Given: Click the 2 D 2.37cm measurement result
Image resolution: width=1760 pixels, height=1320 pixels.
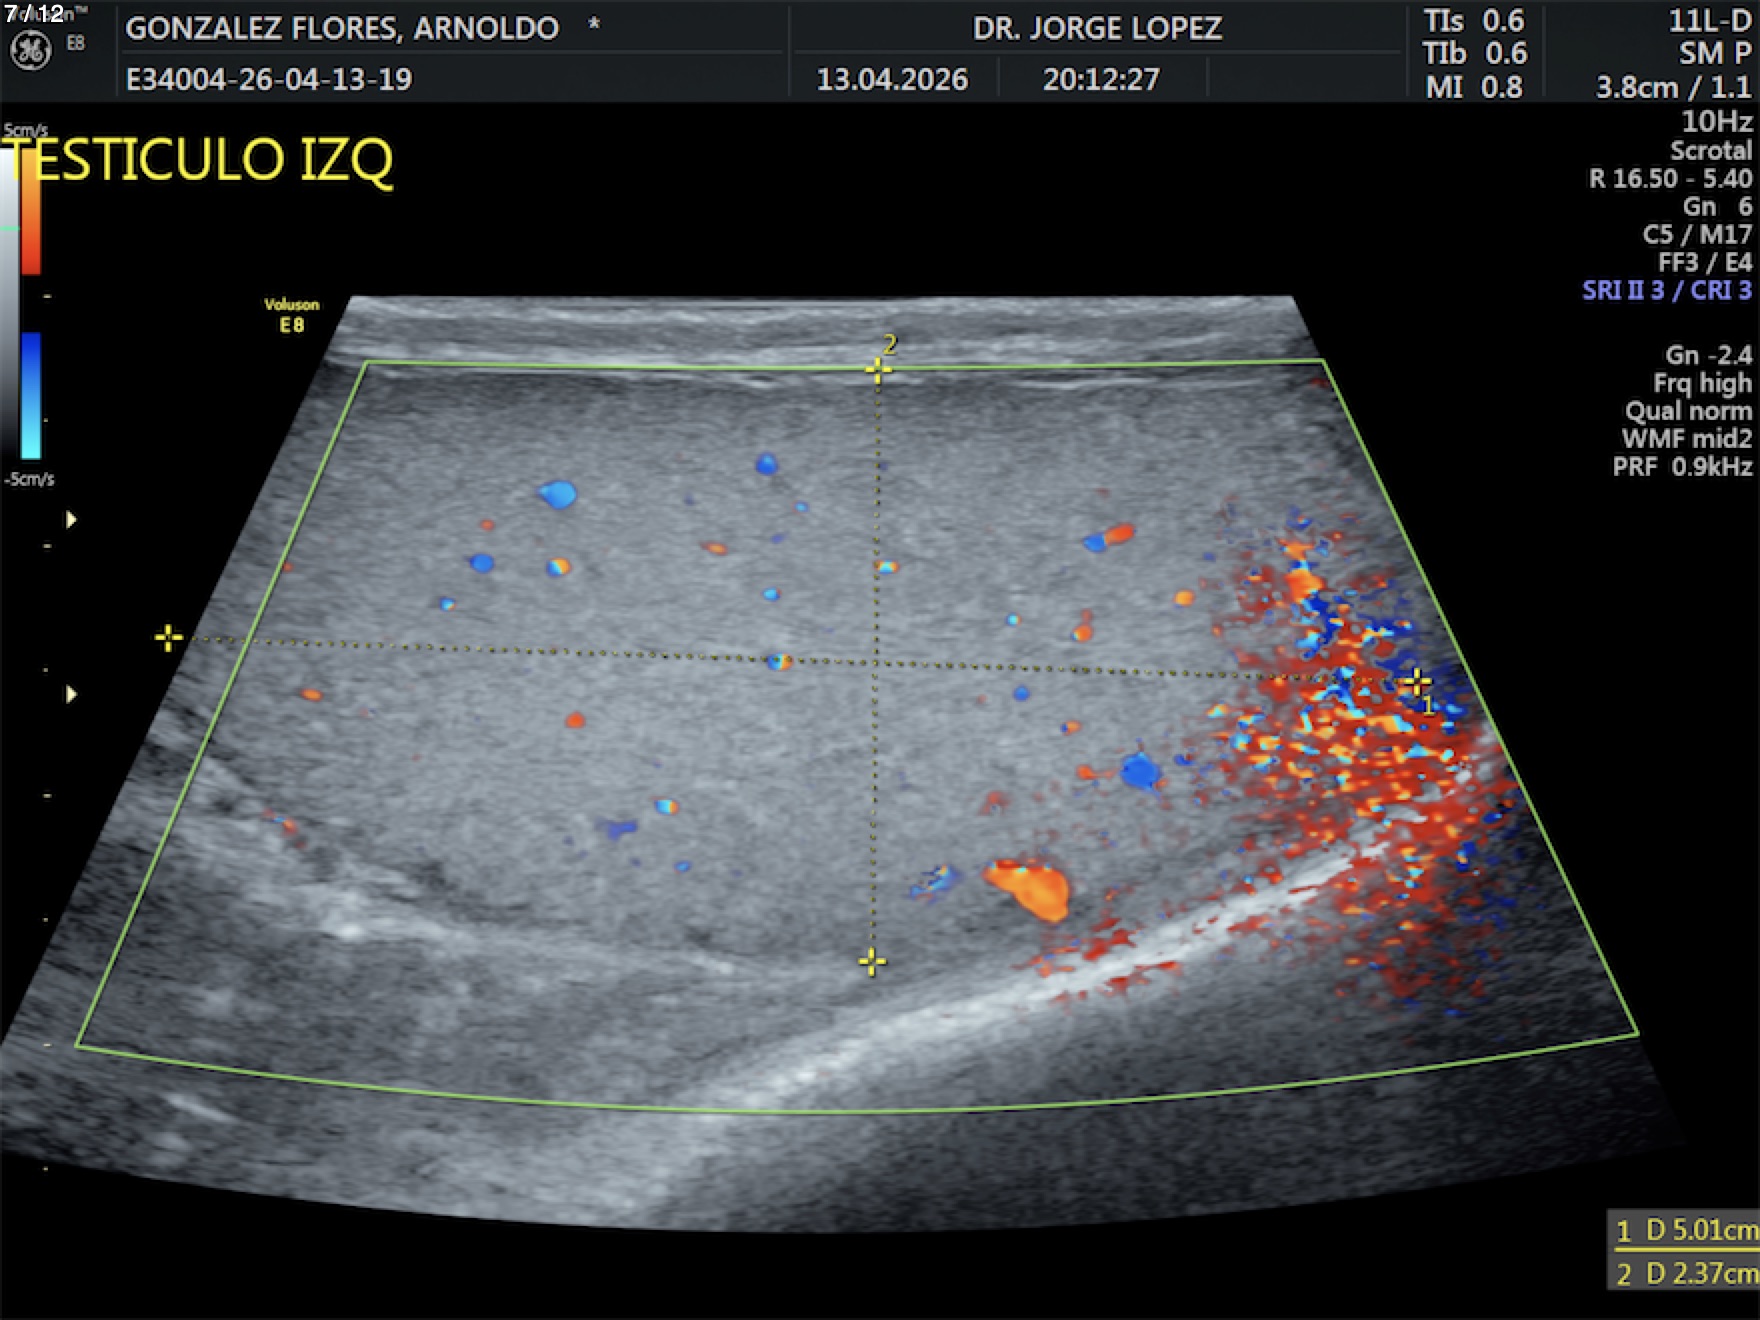Looking at the screenshot, I should (1686, 1274).
